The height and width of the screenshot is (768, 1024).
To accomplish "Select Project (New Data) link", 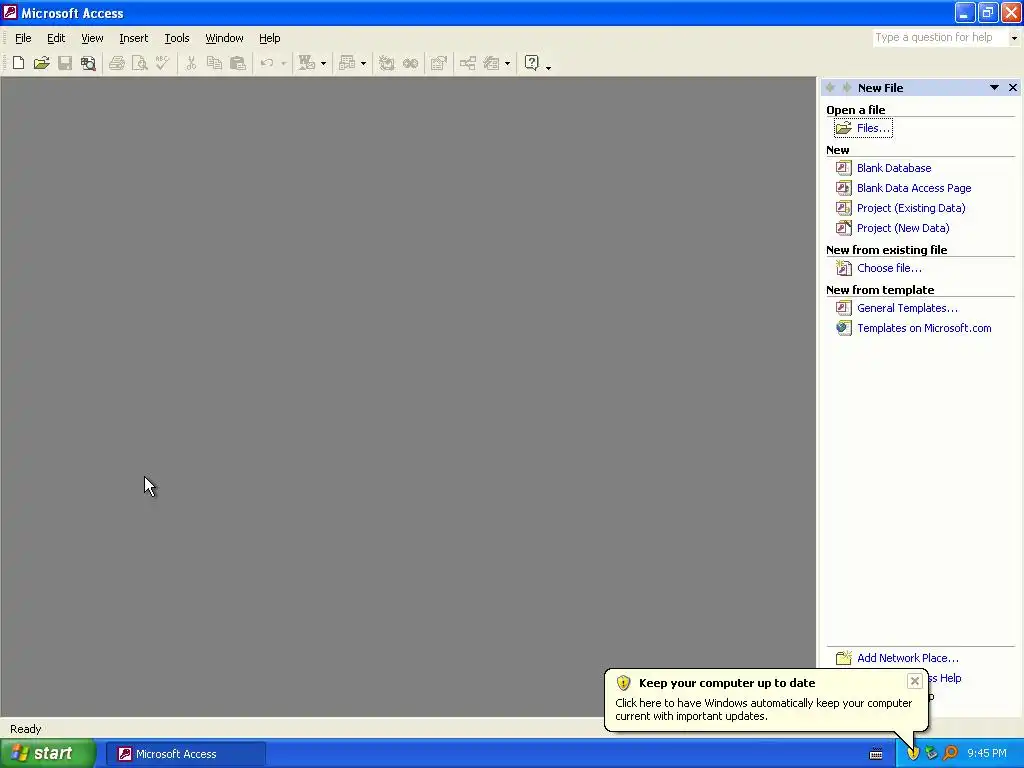I will coord(903,228).
